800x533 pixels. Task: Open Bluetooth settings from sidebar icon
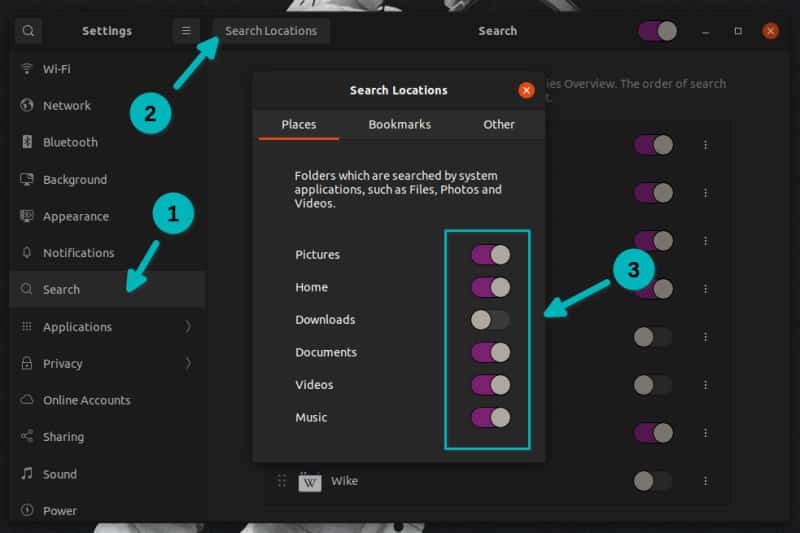(26, 142)
